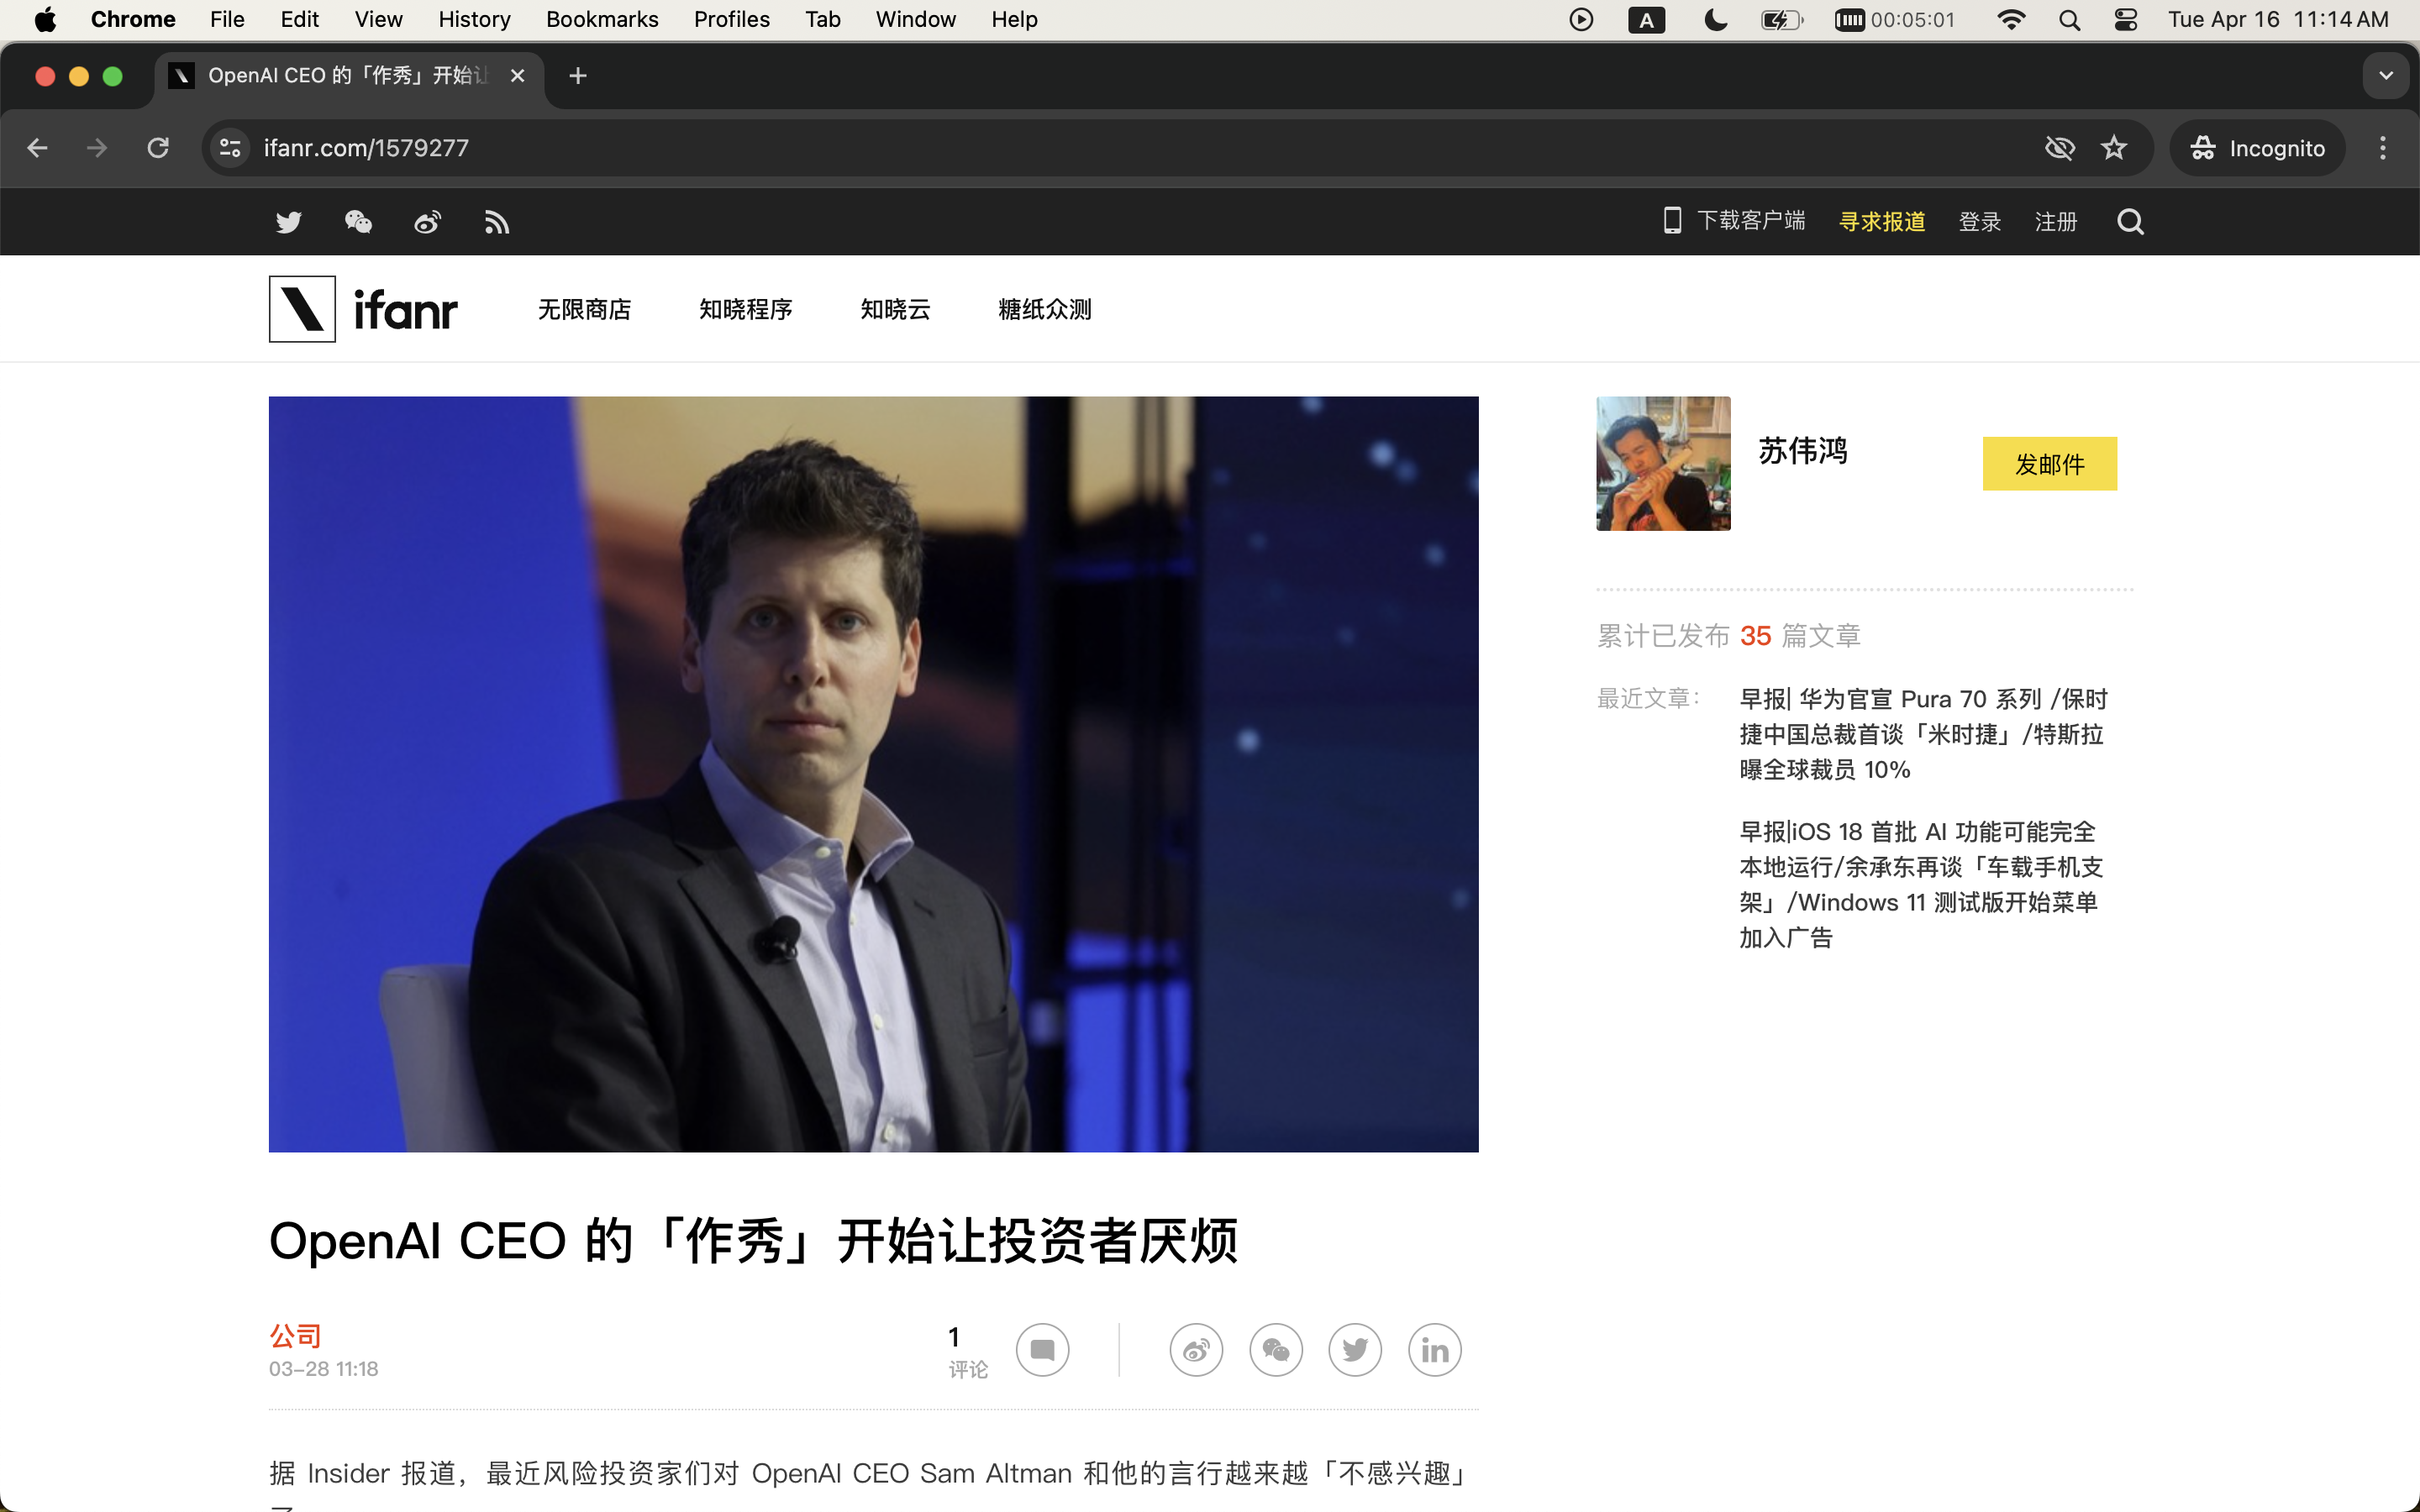
Task: Open Spotlight search in menu bar
Action: point(2070,19)
